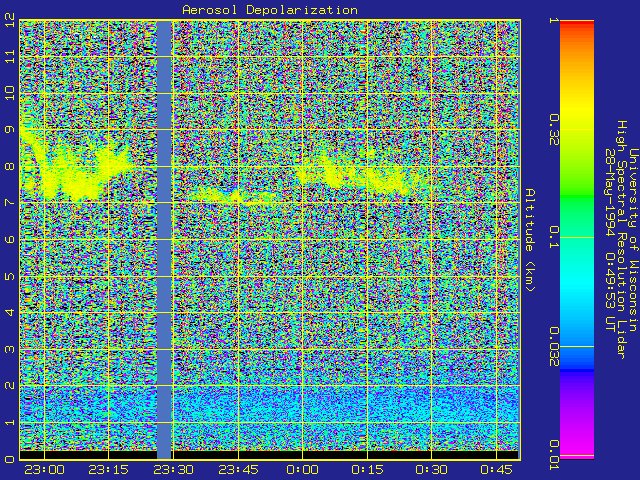Click the 0:00 time axis label
The image size is (640, 480).
click(302, 469)
